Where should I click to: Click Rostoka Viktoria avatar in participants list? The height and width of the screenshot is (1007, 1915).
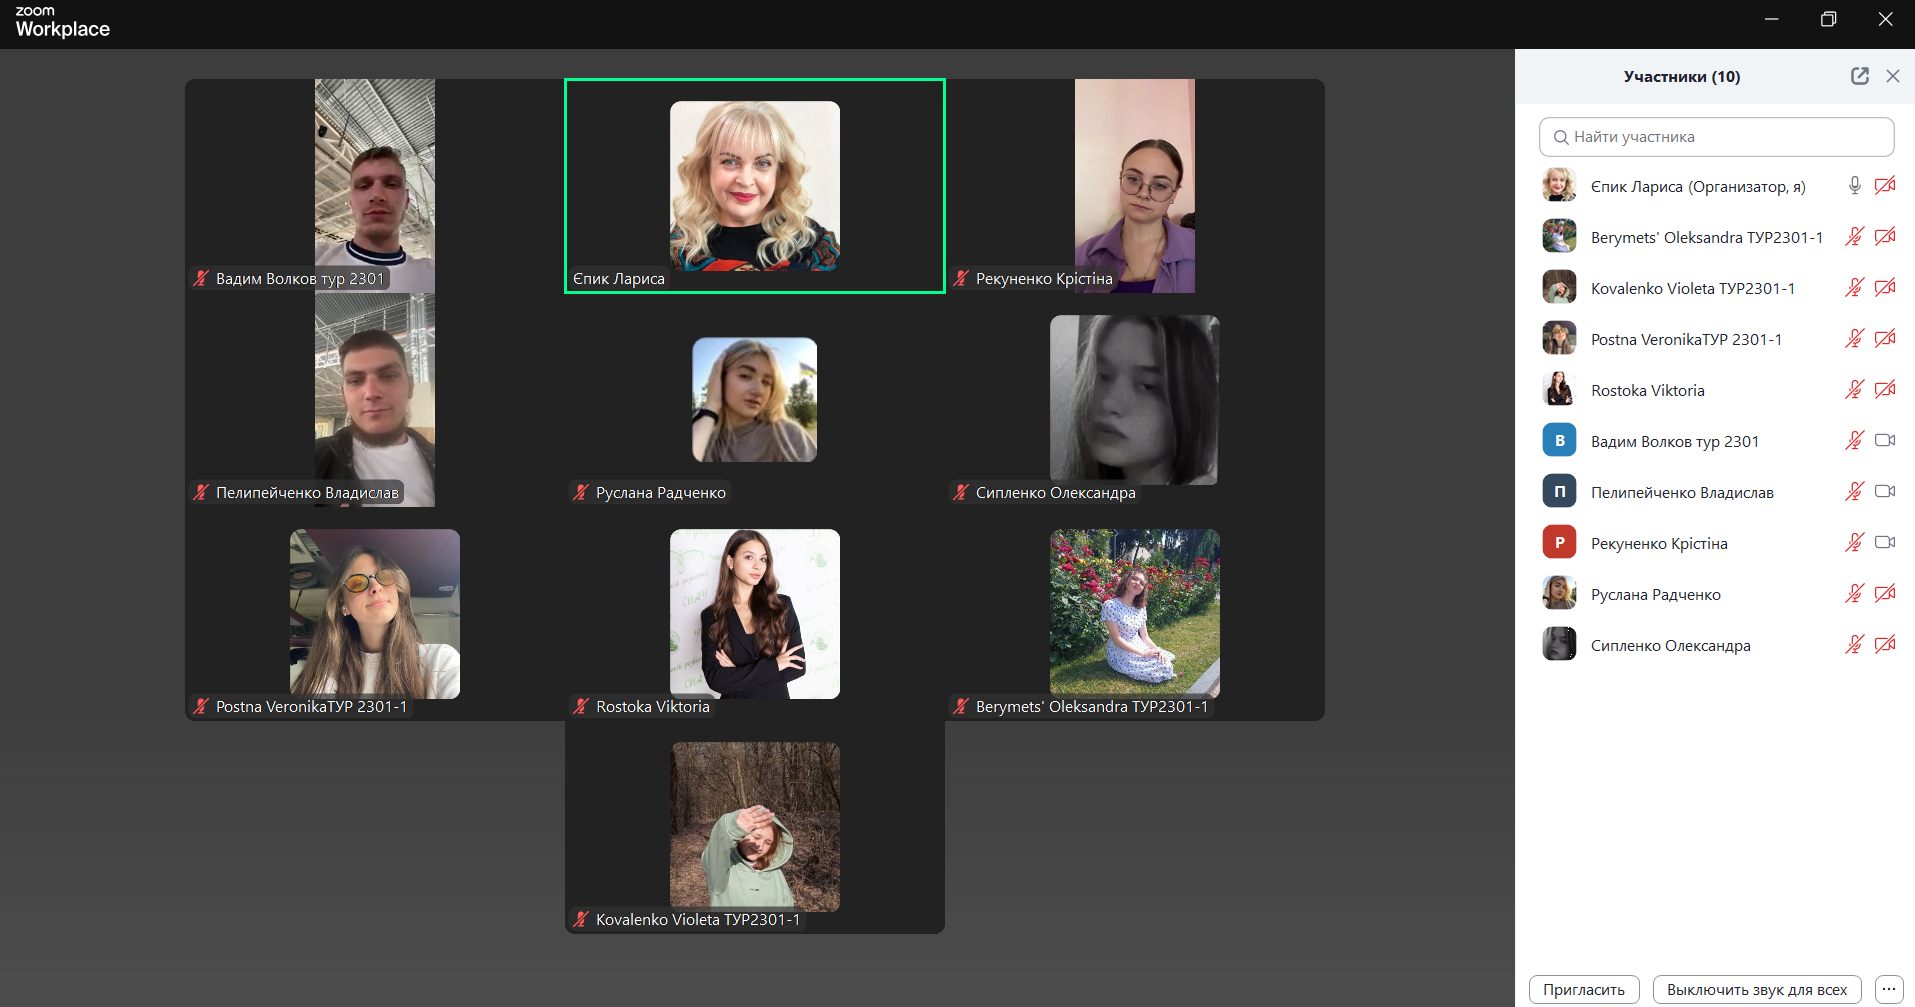tap(1559, 389)
